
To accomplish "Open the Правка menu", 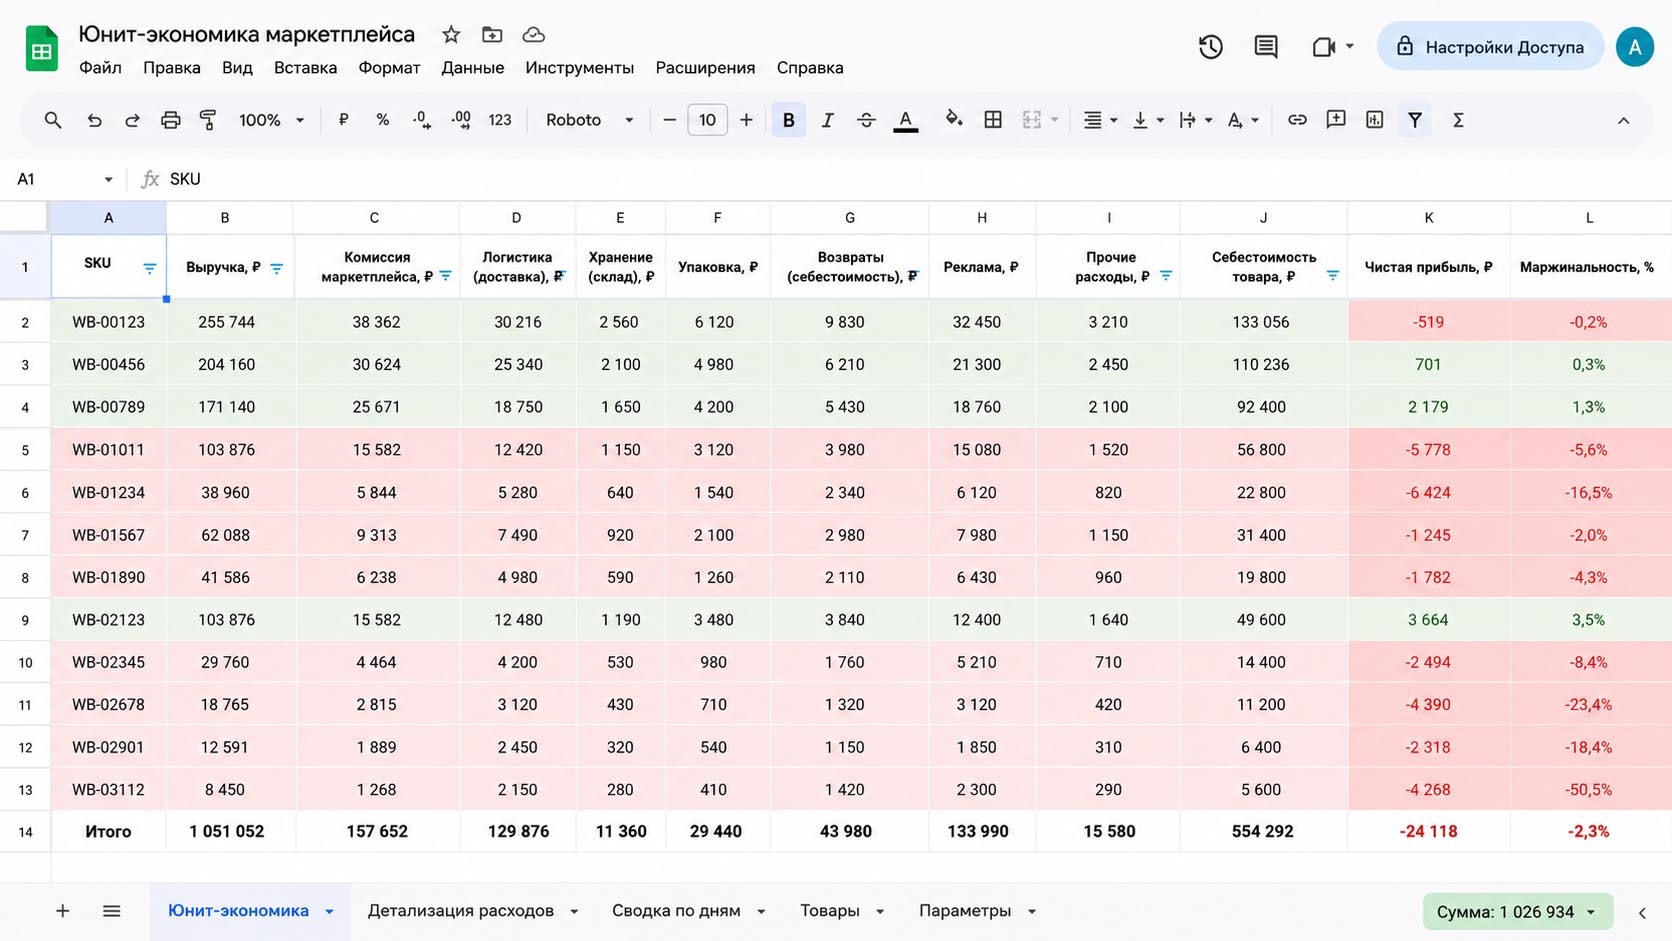I will pos(172,68).
